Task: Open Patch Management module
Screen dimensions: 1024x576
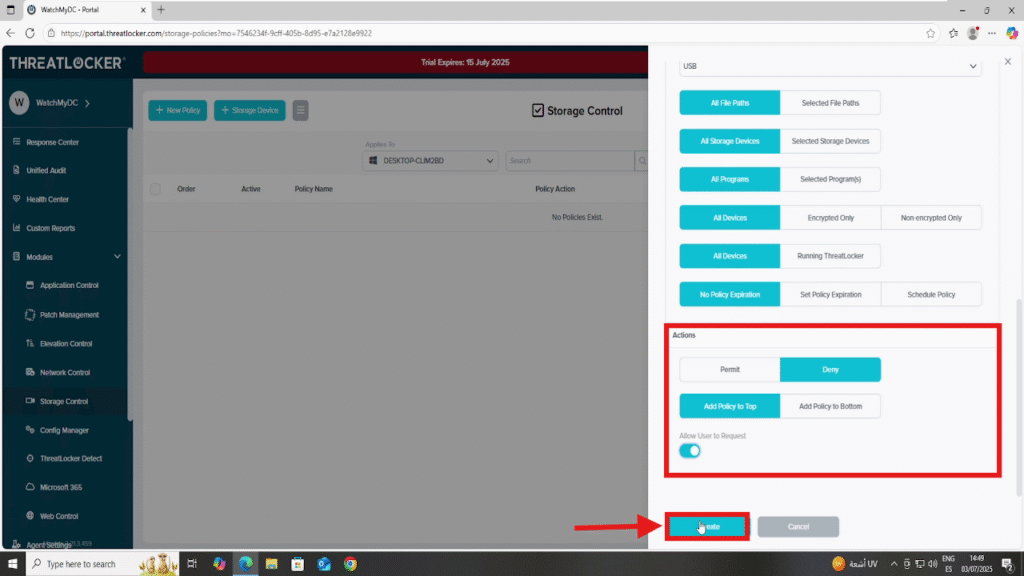Action: click(x=69, y=315)
